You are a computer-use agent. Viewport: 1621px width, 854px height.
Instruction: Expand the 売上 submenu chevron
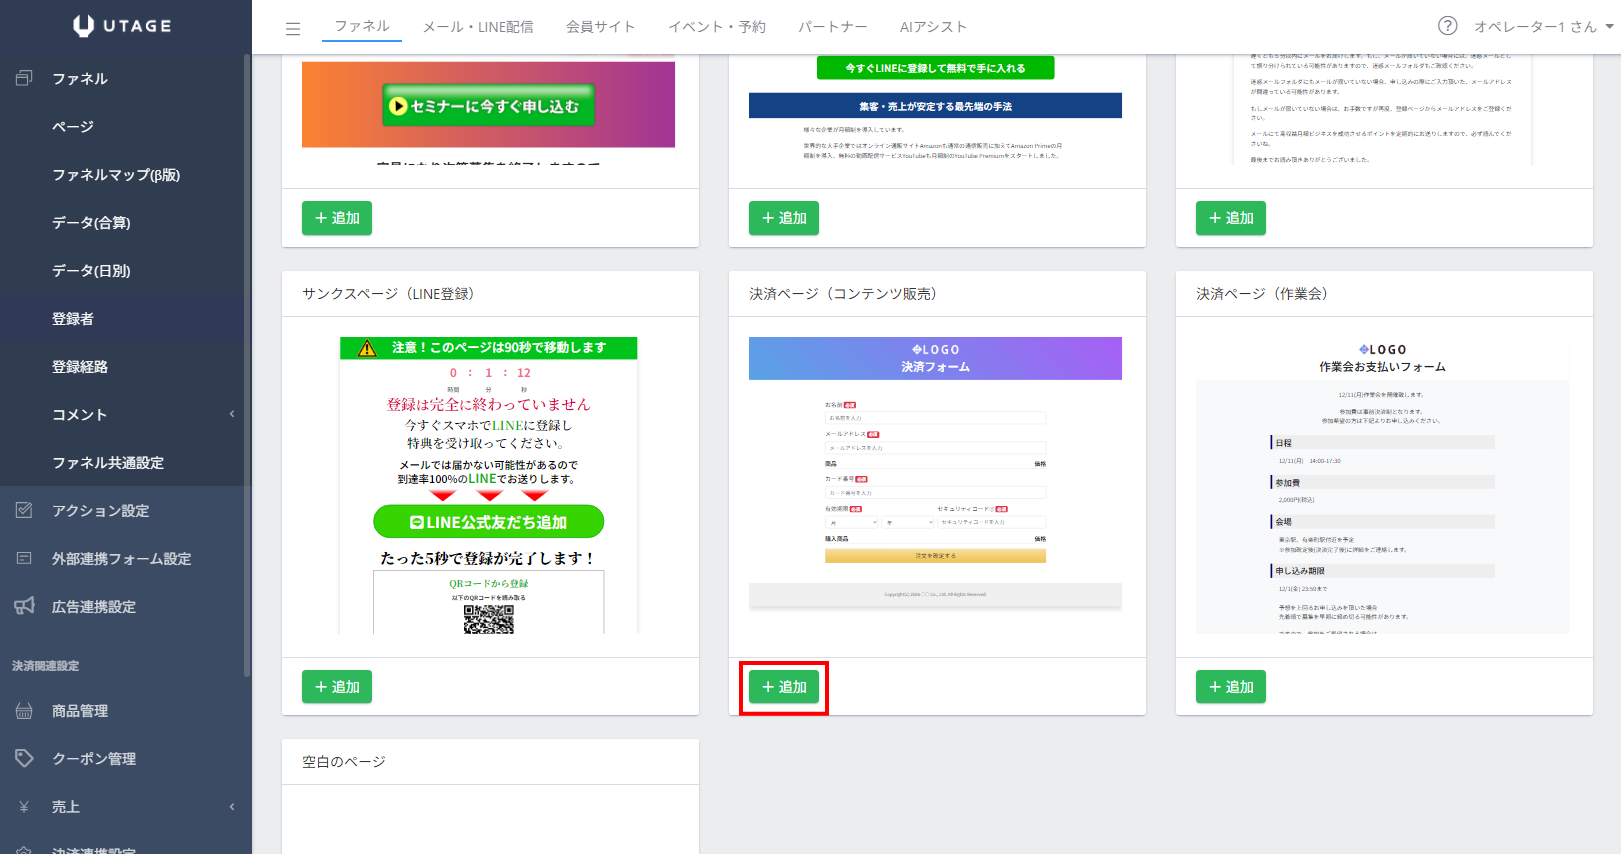pos(232,806)
